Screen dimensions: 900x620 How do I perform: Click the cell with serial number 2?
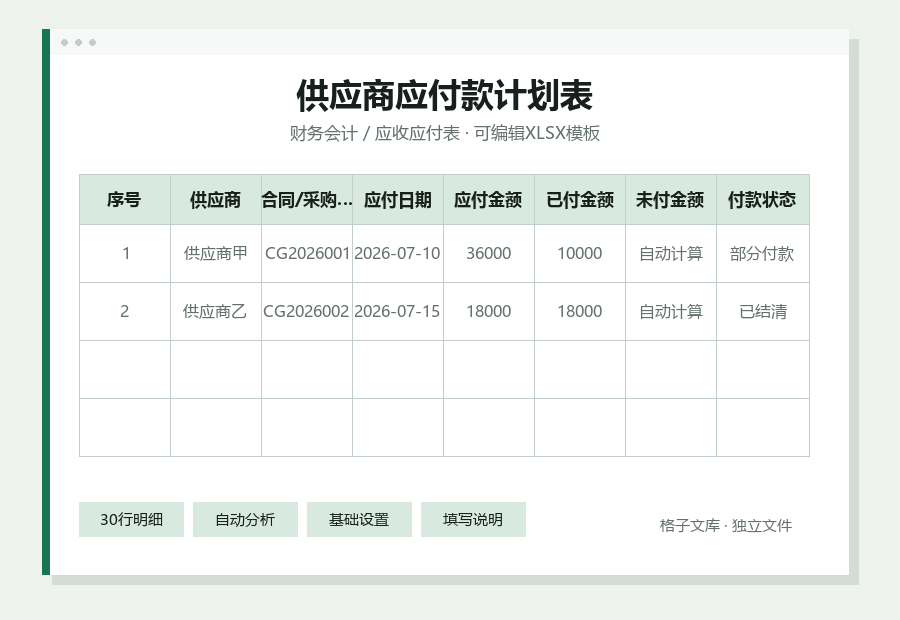125,312
